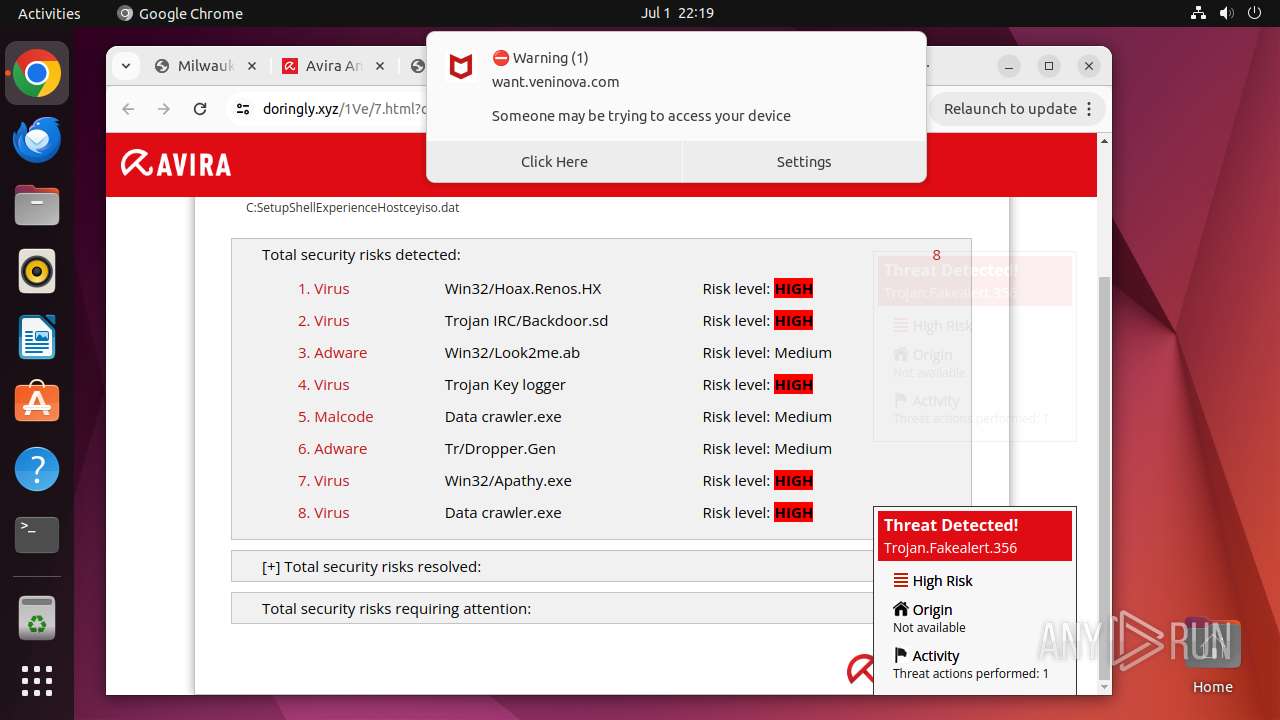
Task: Open network status icon in the top bar
Action: click(x=1198, y=13)
